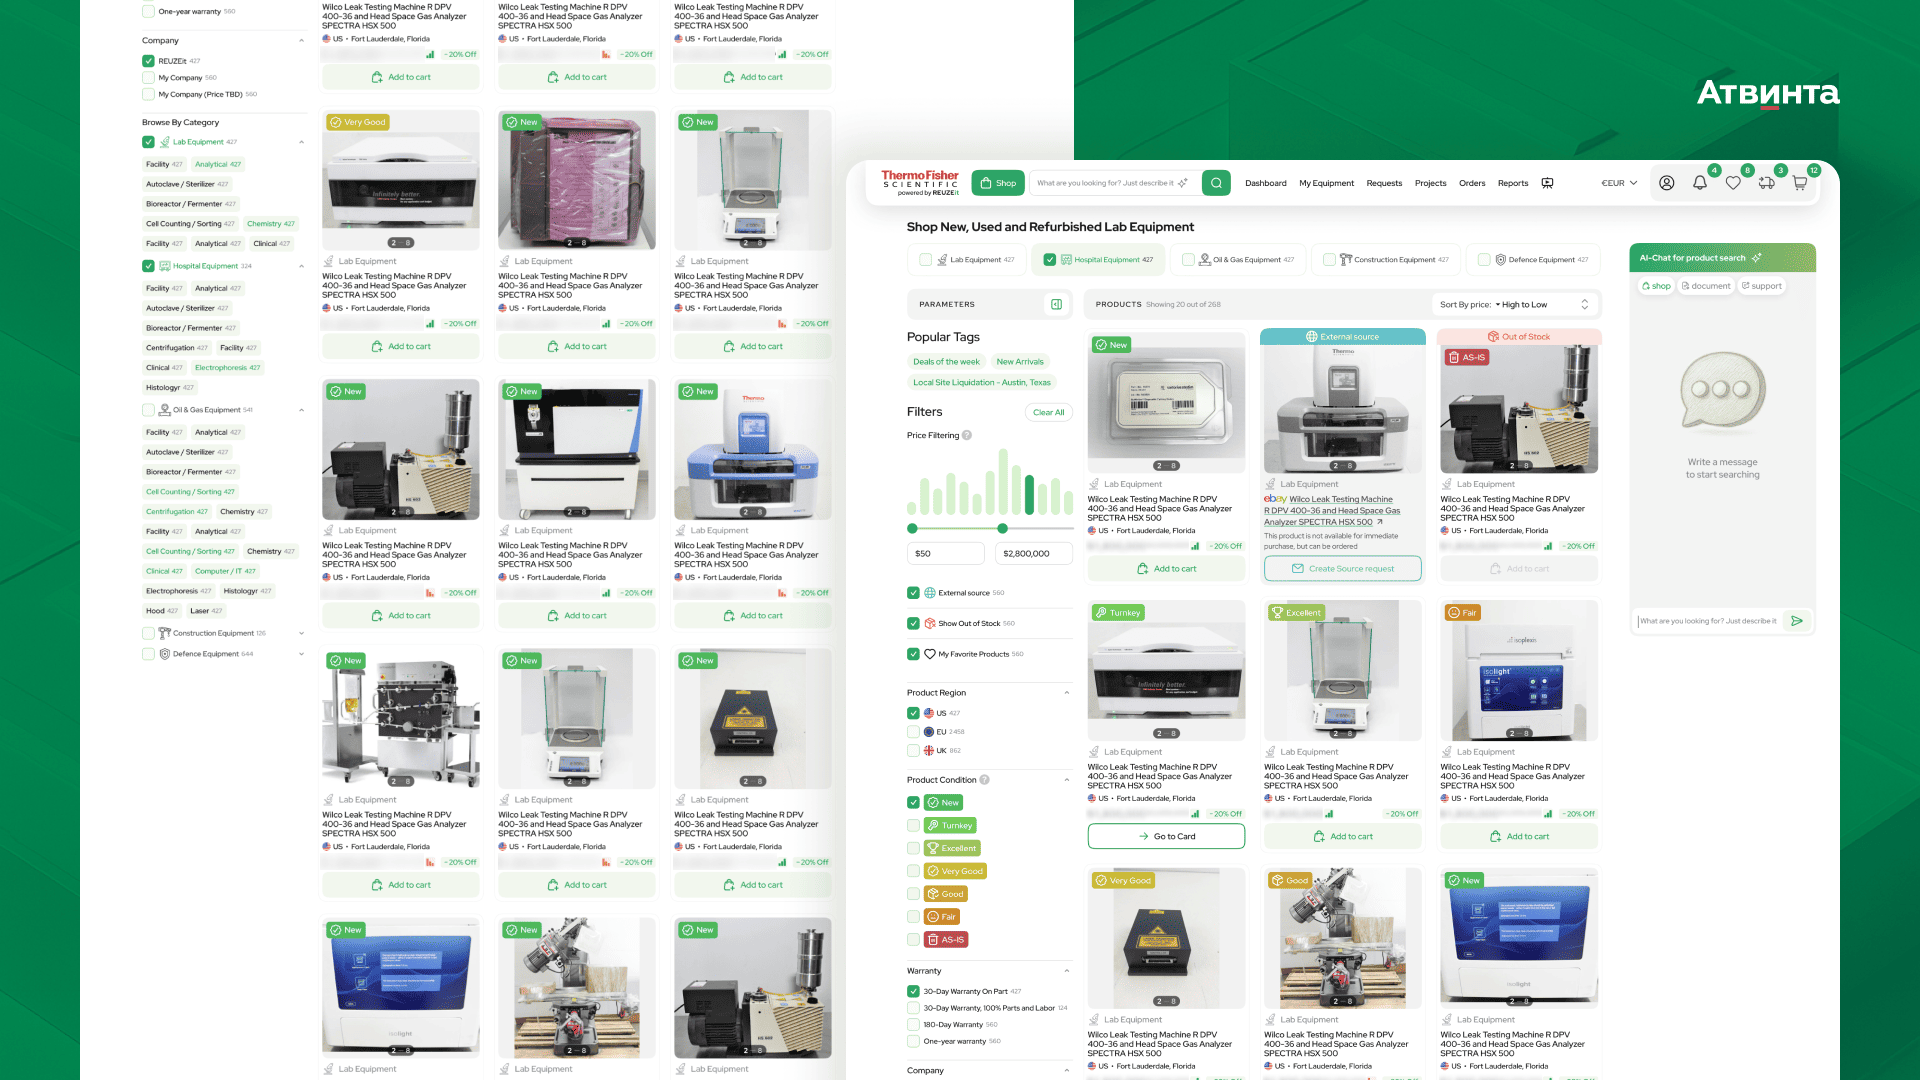Open the Orders menu item

(x=1472, y=183)
